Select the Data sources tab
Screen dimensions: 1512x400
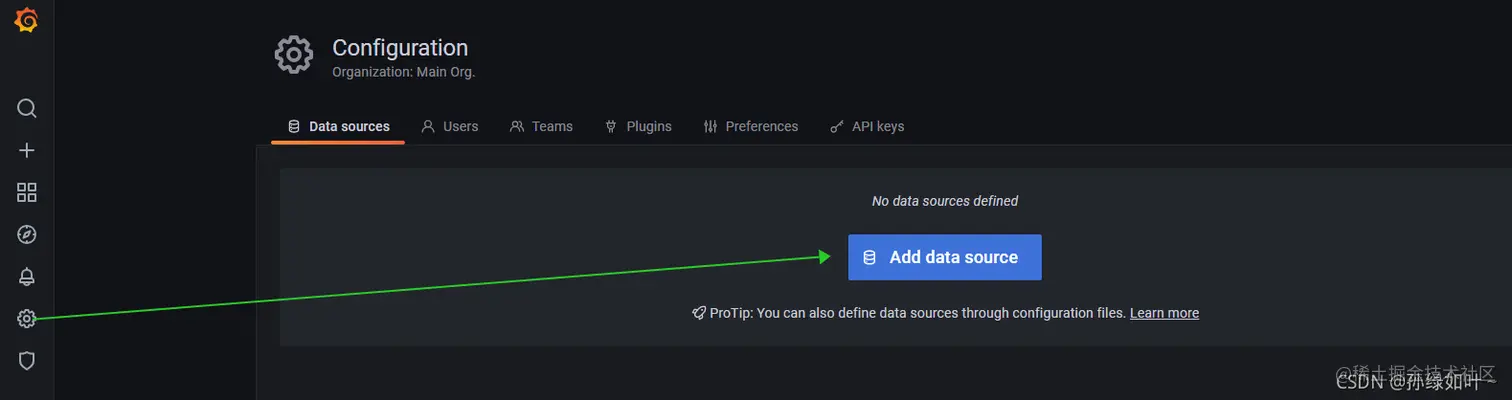pos(338,127)
